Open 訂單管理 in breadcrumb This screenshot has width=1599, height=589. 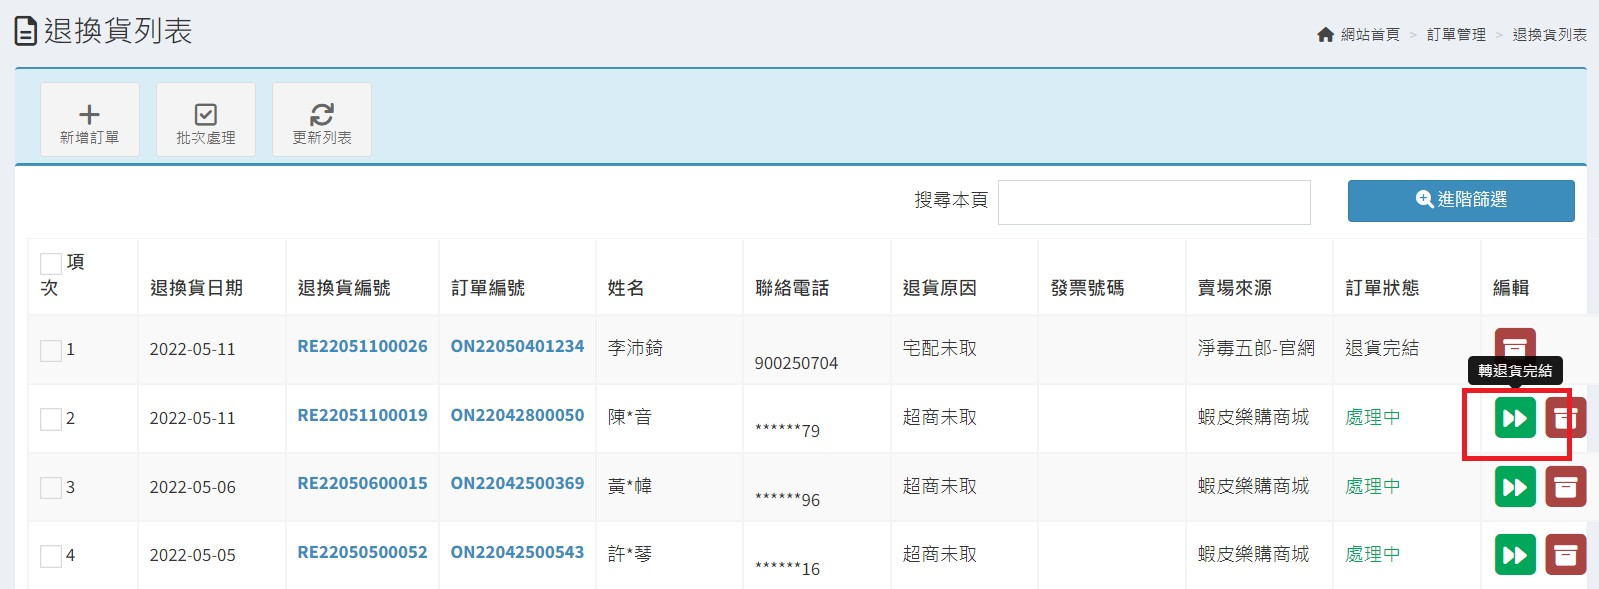pos(1456,35)
